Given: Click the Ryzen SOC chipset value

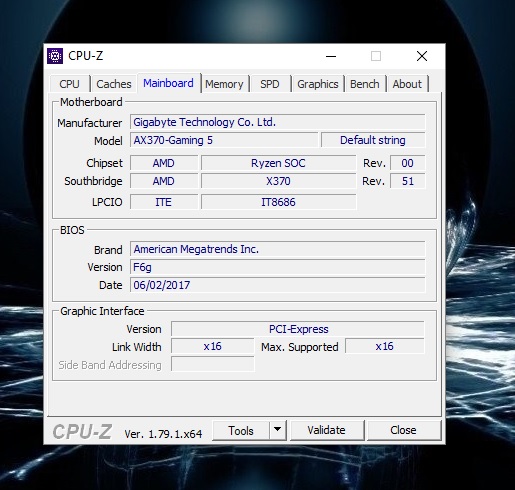Looking at the screenshot, I should pos(278,163).
